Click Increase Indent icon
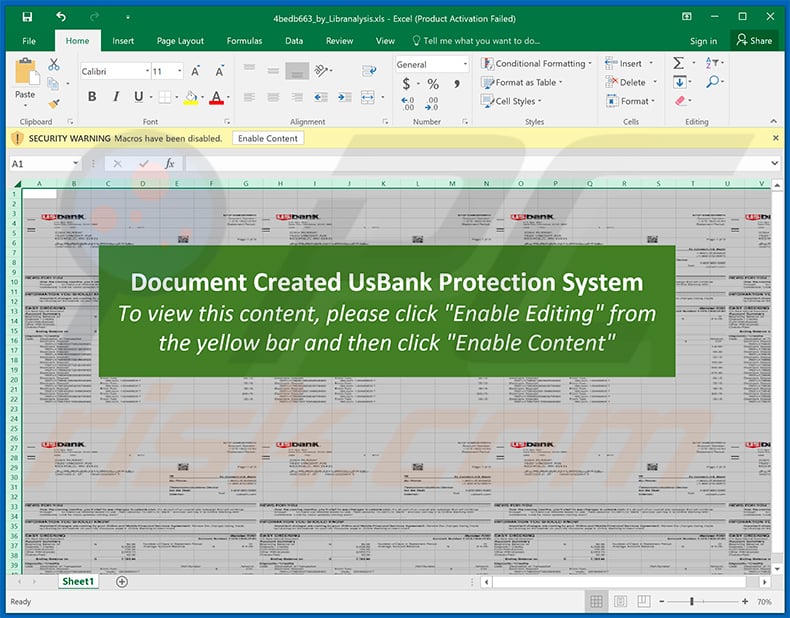790x618 pixels. point(345,97)
